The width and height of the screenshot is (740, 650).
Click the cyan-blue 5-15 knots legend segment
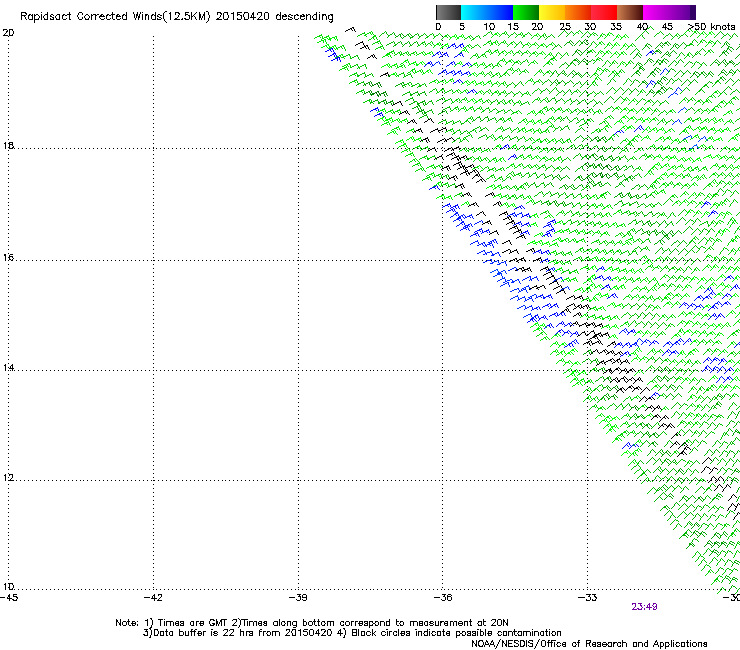(487, 12)
